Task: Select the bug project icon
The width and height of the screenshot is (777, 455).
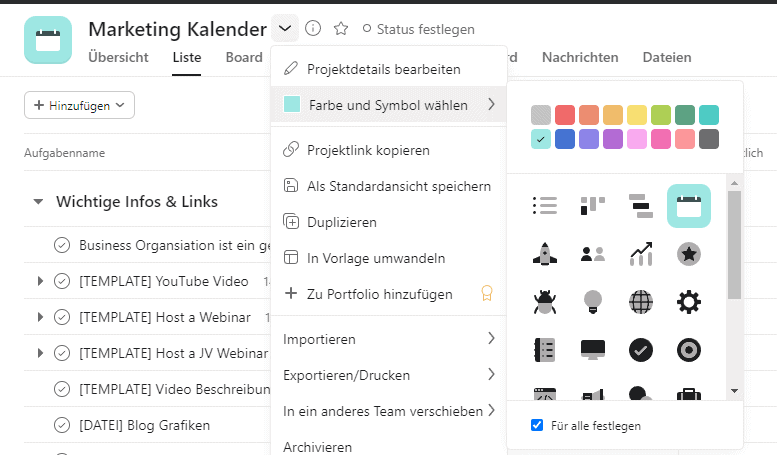Action: (545, 302)
